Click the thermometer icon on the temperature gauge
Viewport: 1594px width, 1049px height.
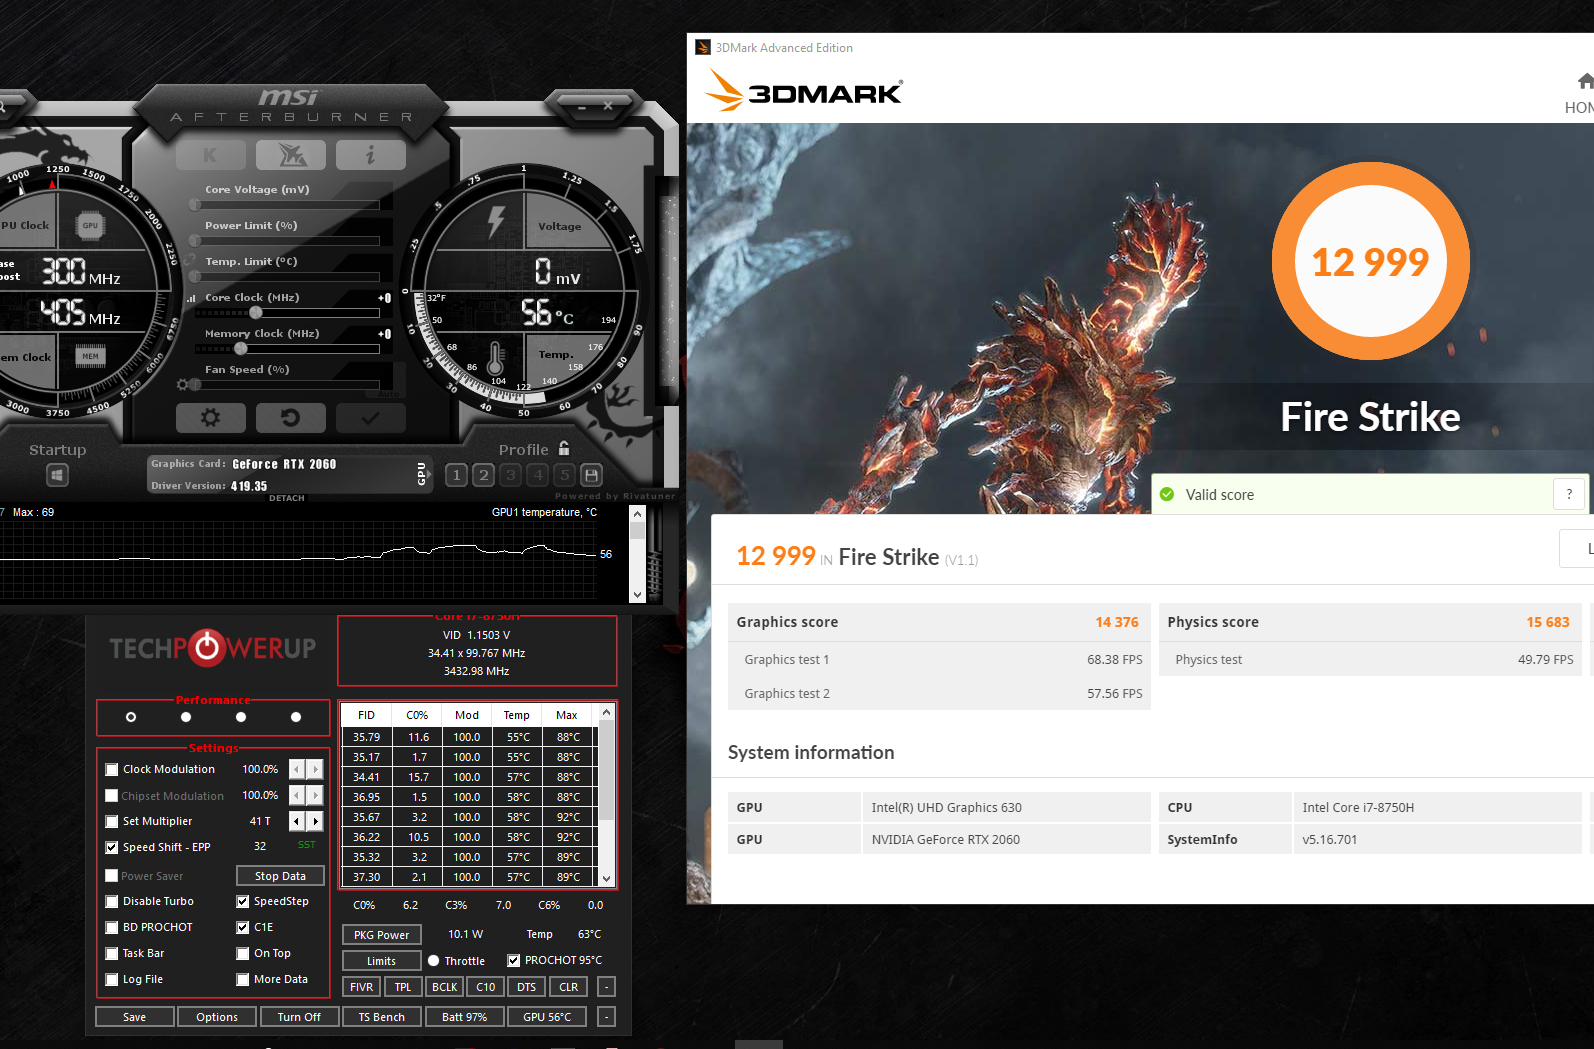(x=495, y=360)
